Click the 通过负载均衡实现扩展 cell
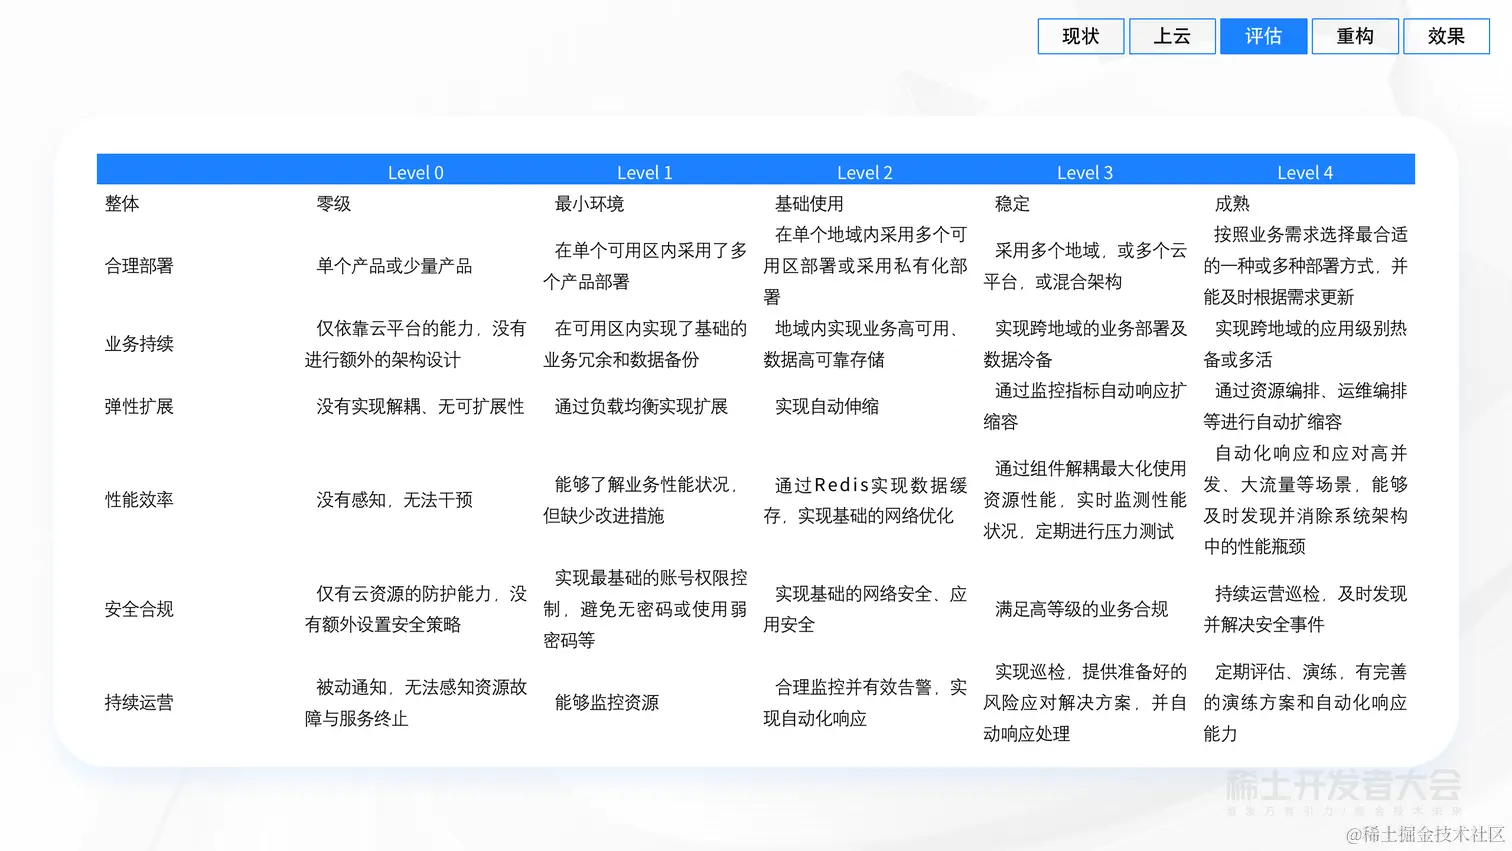This screenshot has height=851, width=1512. tap(641, 406)
